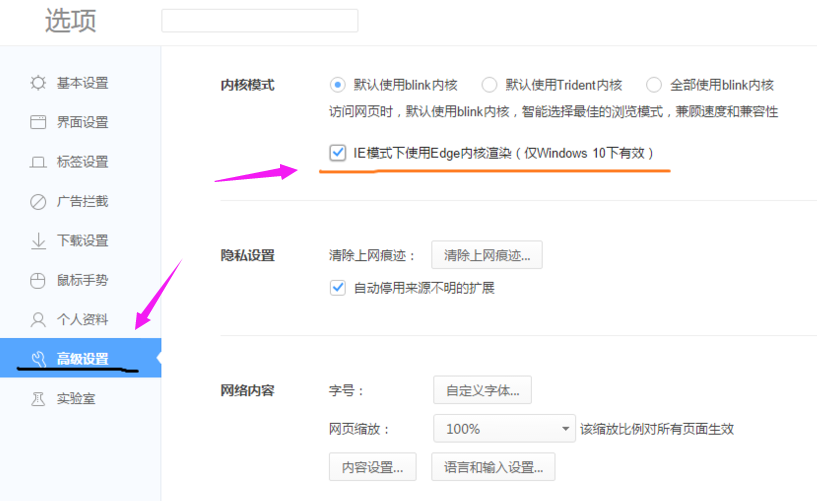The image size is (817, 501).
Task: Toggle 自动停用来源不明的扩展 checkbox
Action: (337, 288)
